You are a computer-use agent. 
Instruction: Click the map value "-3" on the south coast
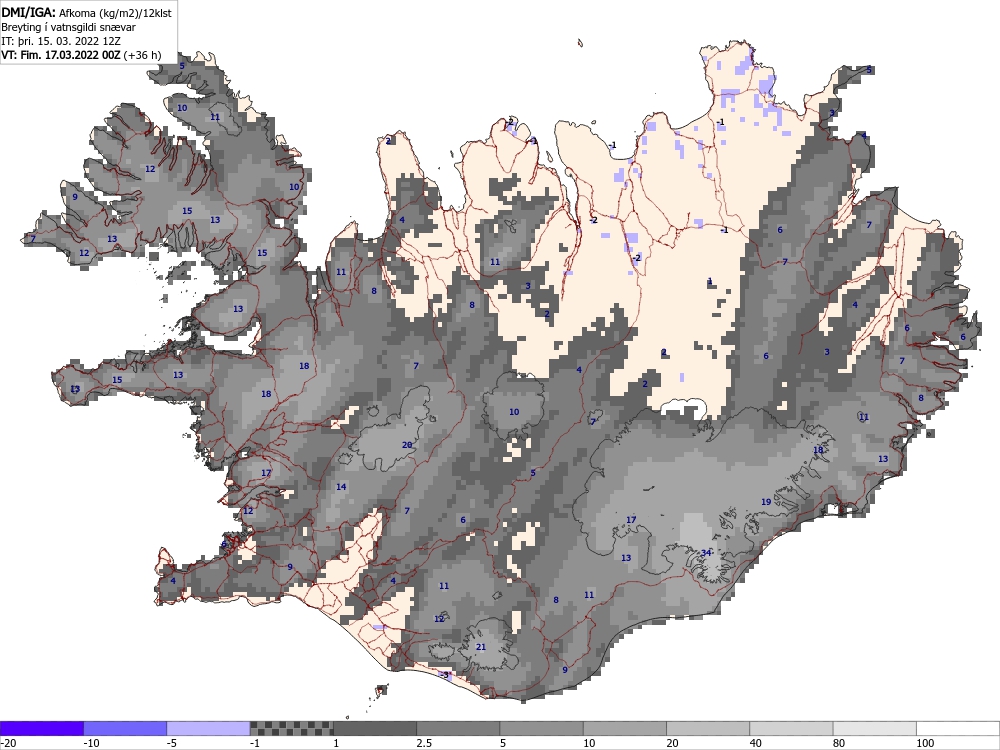click(x=445, y=675)
